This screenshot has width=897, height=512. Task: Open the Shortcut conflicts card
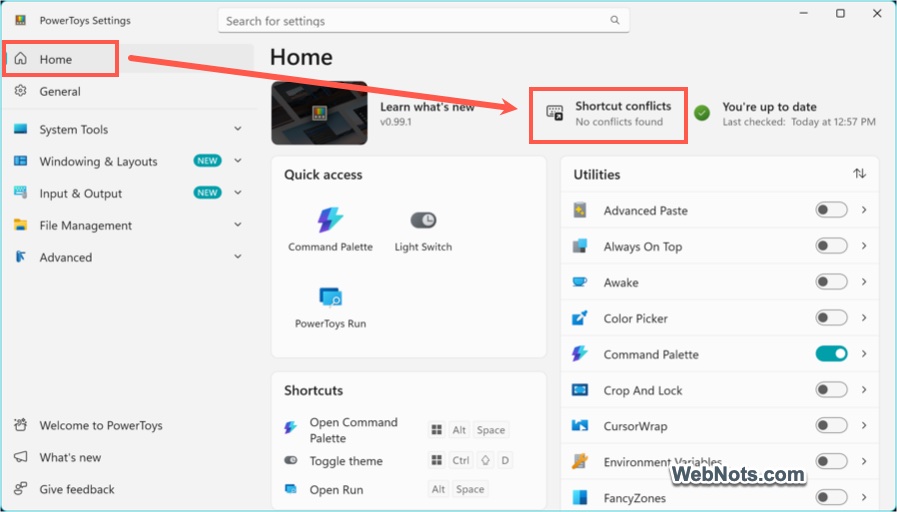pos(609,113)
